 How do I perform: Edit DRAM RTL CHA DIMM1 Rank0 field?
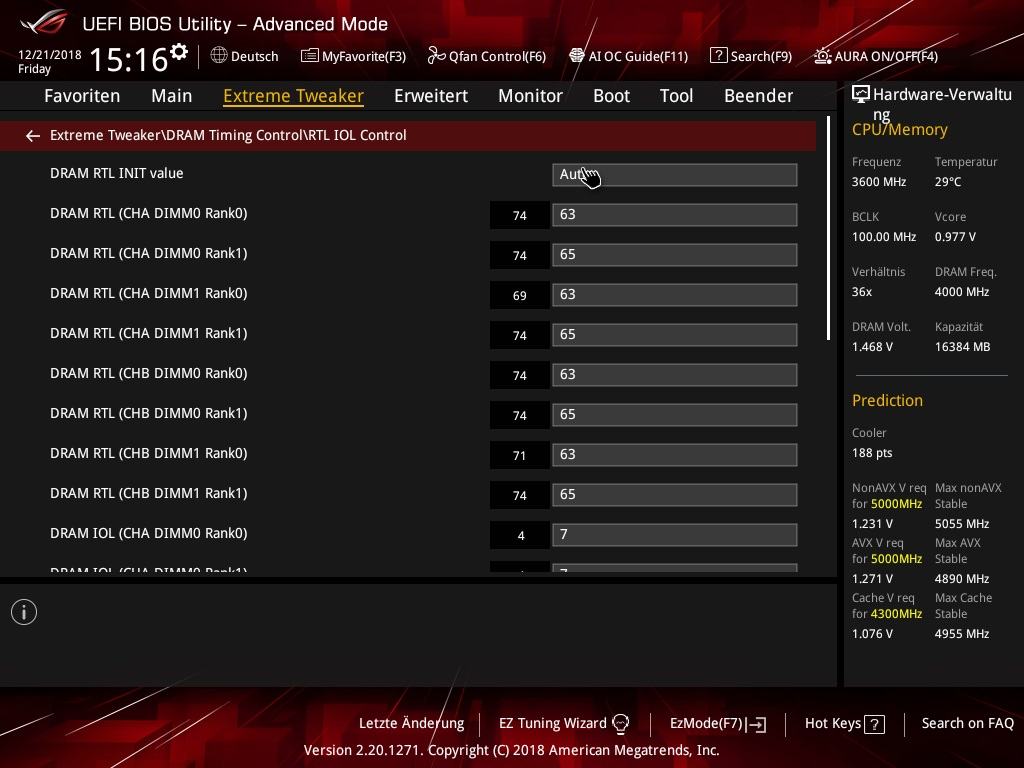tap(675, 295)
